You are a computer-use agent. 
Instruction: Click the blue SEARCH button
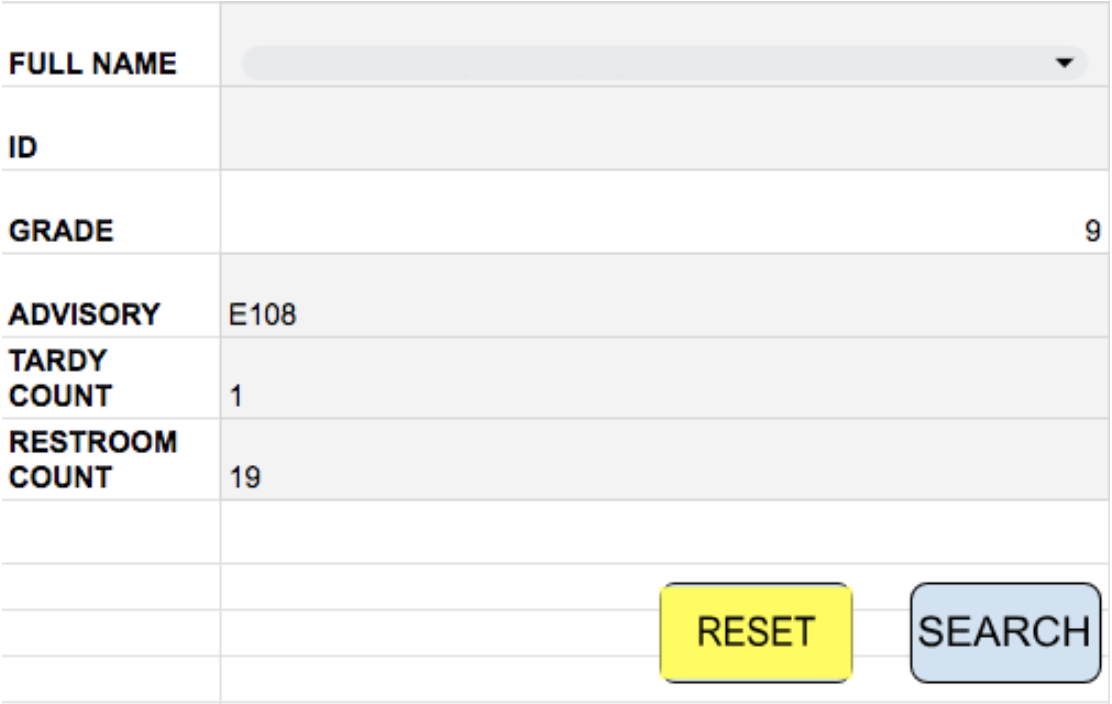point(1006,632)
